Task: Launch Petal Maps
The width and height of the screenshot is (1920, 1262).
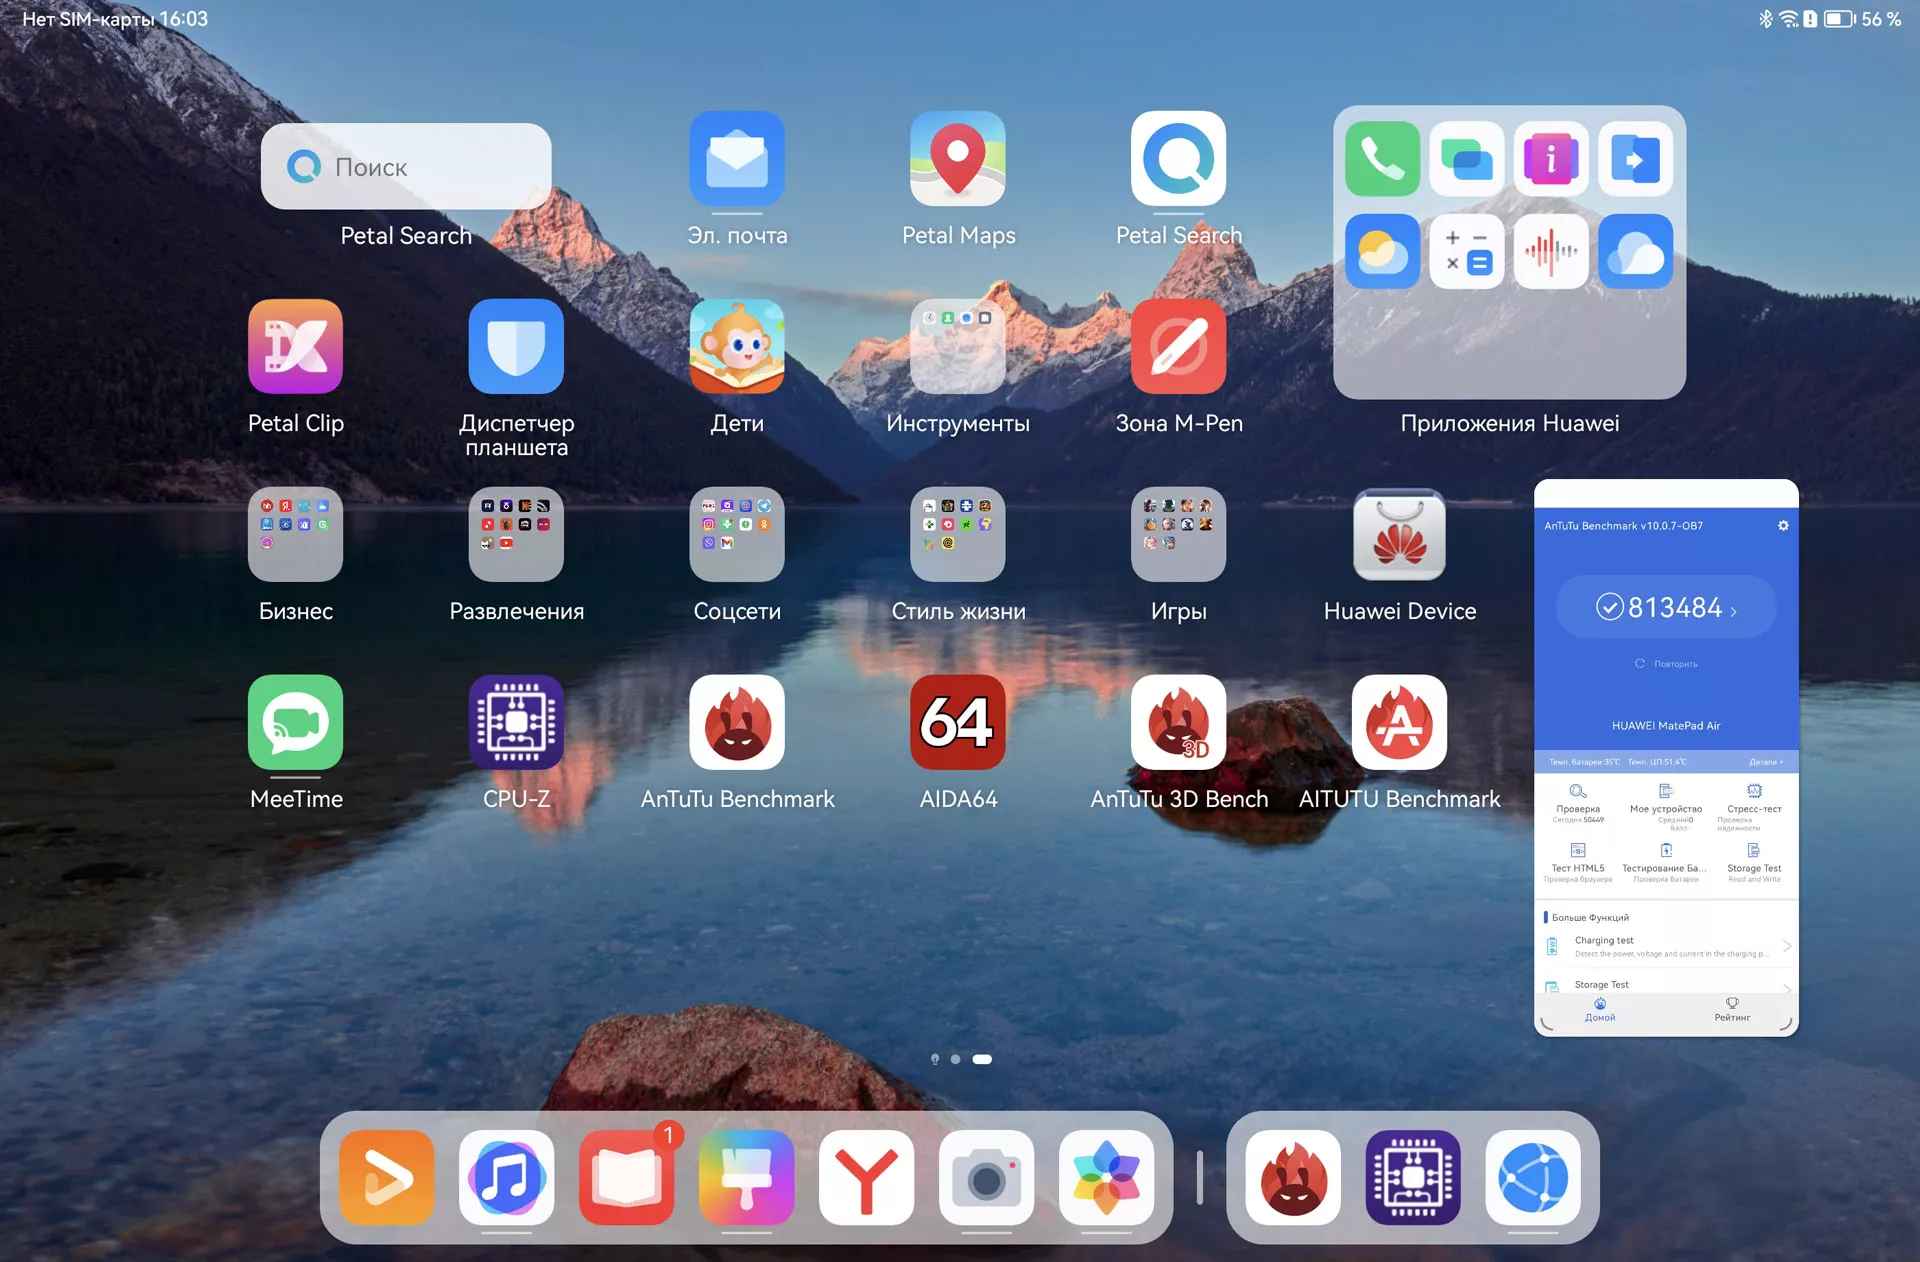Action: point(958,158)
